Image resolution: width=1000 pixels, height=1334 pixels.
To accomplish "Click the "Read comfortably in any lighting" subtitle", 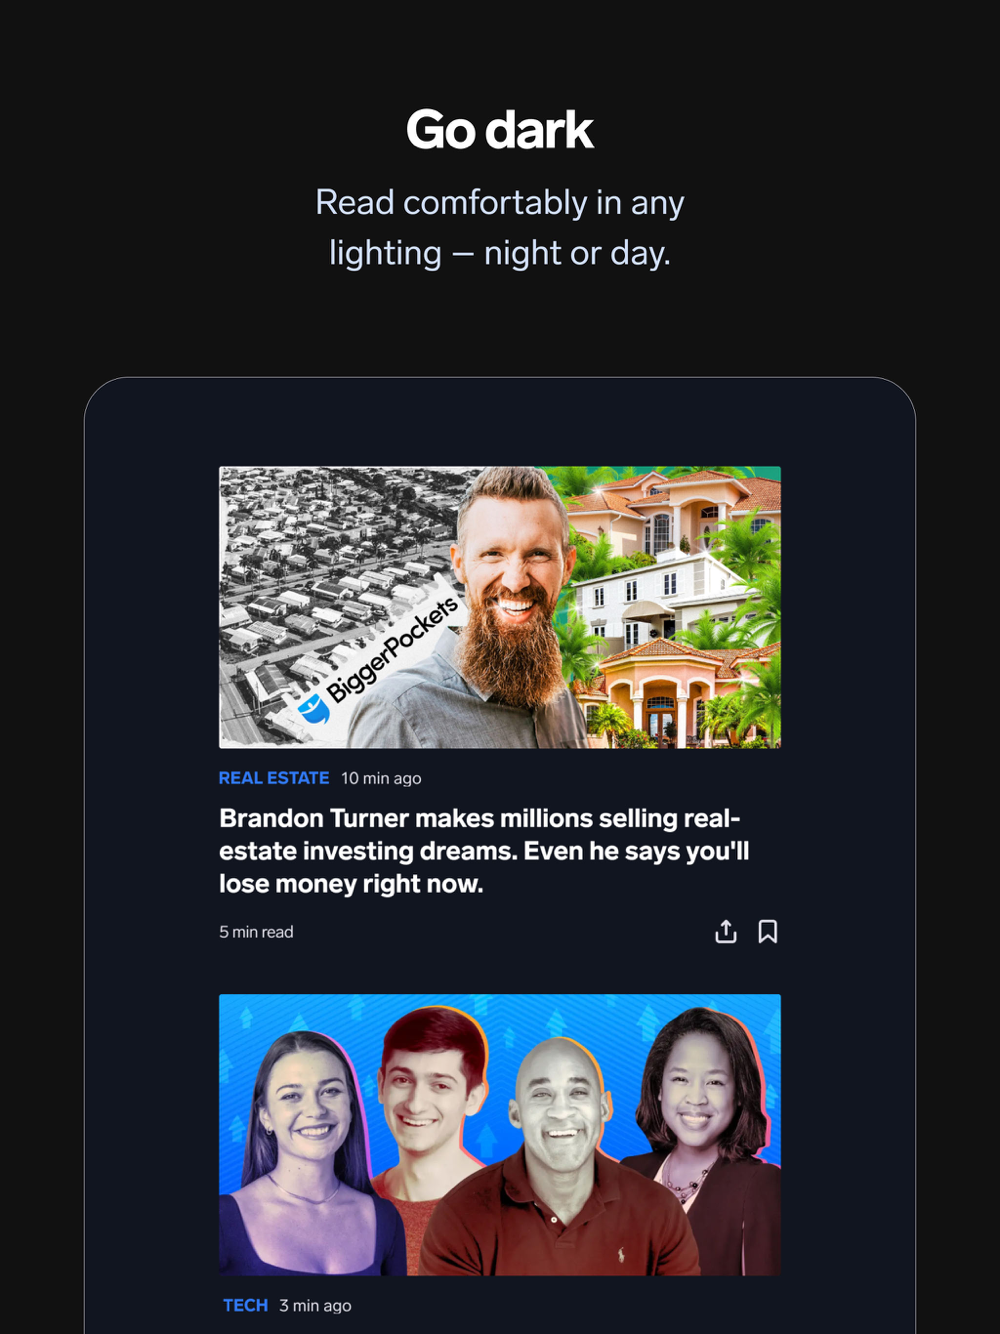I will pyautogui.click(x=500, y=227).
